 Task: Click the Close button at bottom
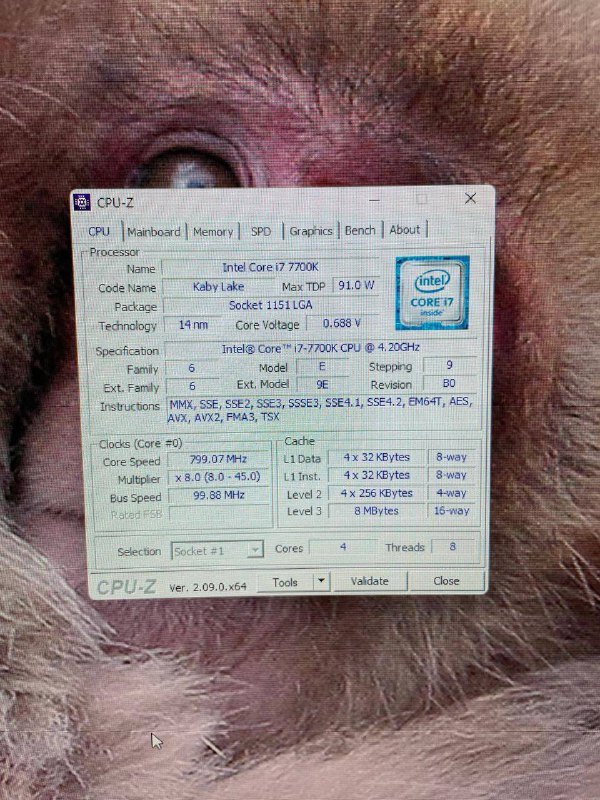(x=446, y=581)
